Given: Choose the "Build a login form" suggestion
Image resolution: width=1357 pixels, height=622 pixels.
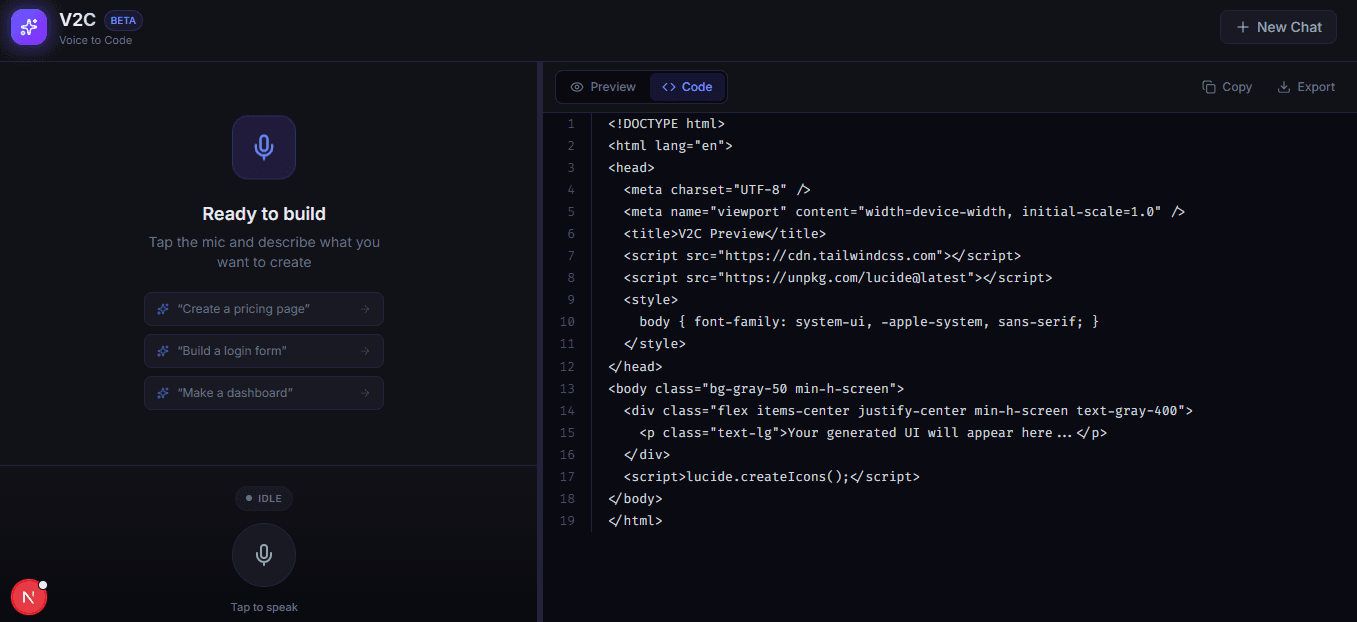Looking at the screenshot, I should point(264,351).
